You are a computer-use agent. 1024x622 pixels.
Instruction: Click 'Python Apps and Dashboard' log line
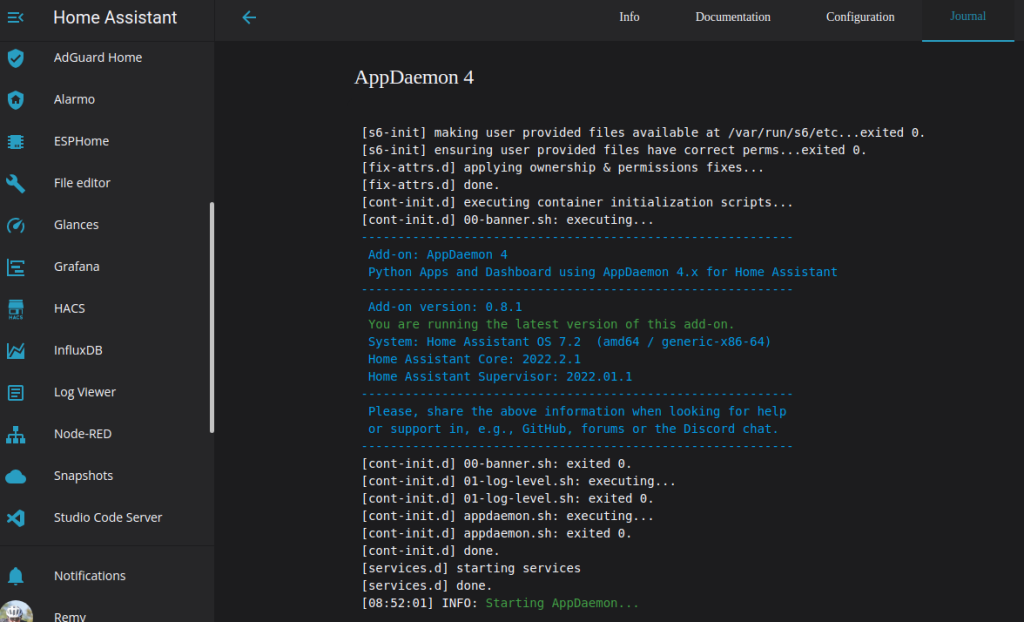tap(602, 272)
